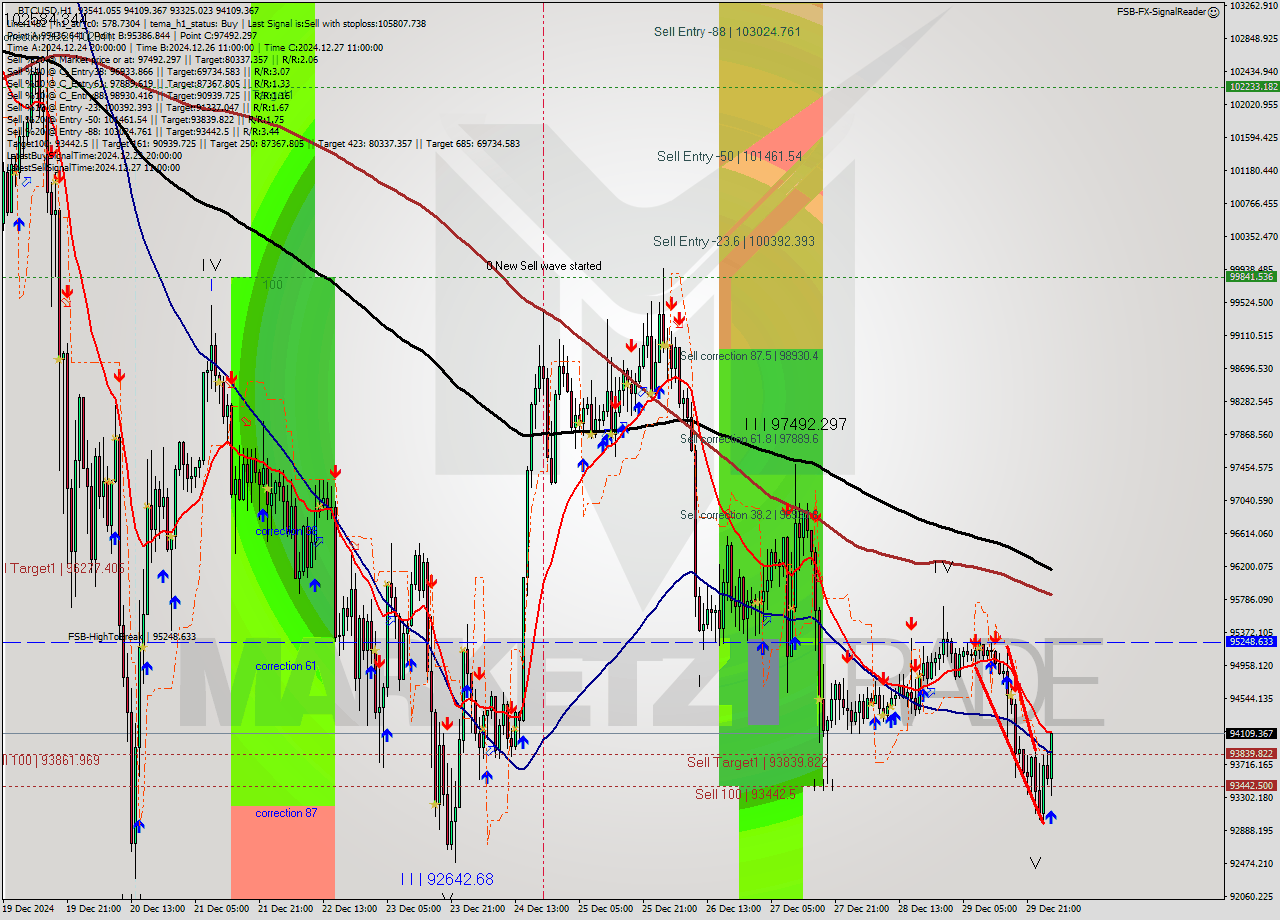Select the Sell correction 87.5 | 98930.4 label
The width and height of the screenshot is (1280, 920).
(749, 355)
